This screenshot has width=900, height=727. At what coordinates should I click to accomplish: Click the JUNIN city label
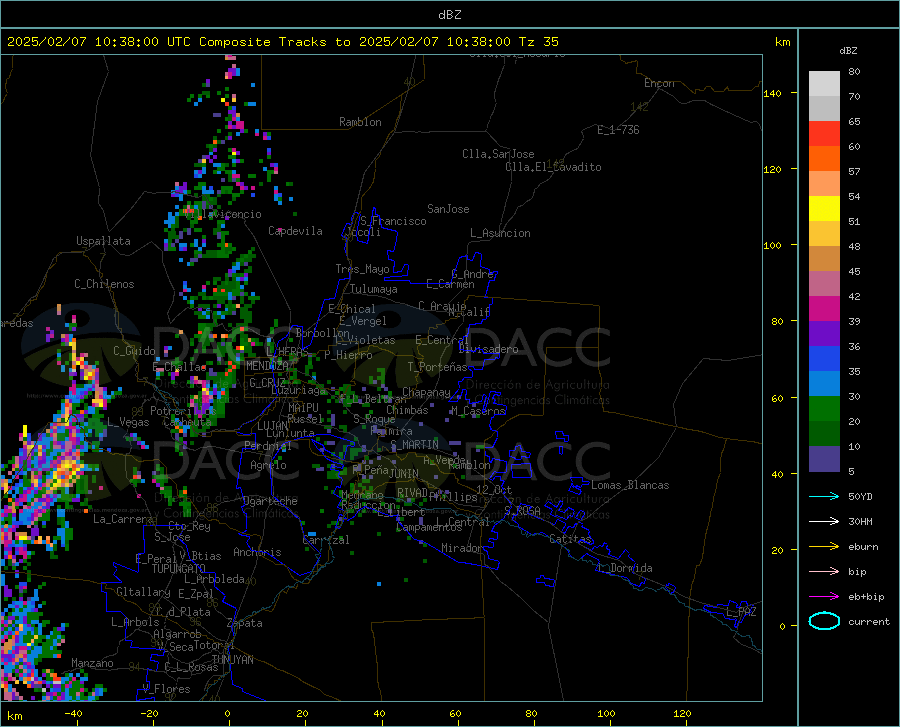pos(404,473)
